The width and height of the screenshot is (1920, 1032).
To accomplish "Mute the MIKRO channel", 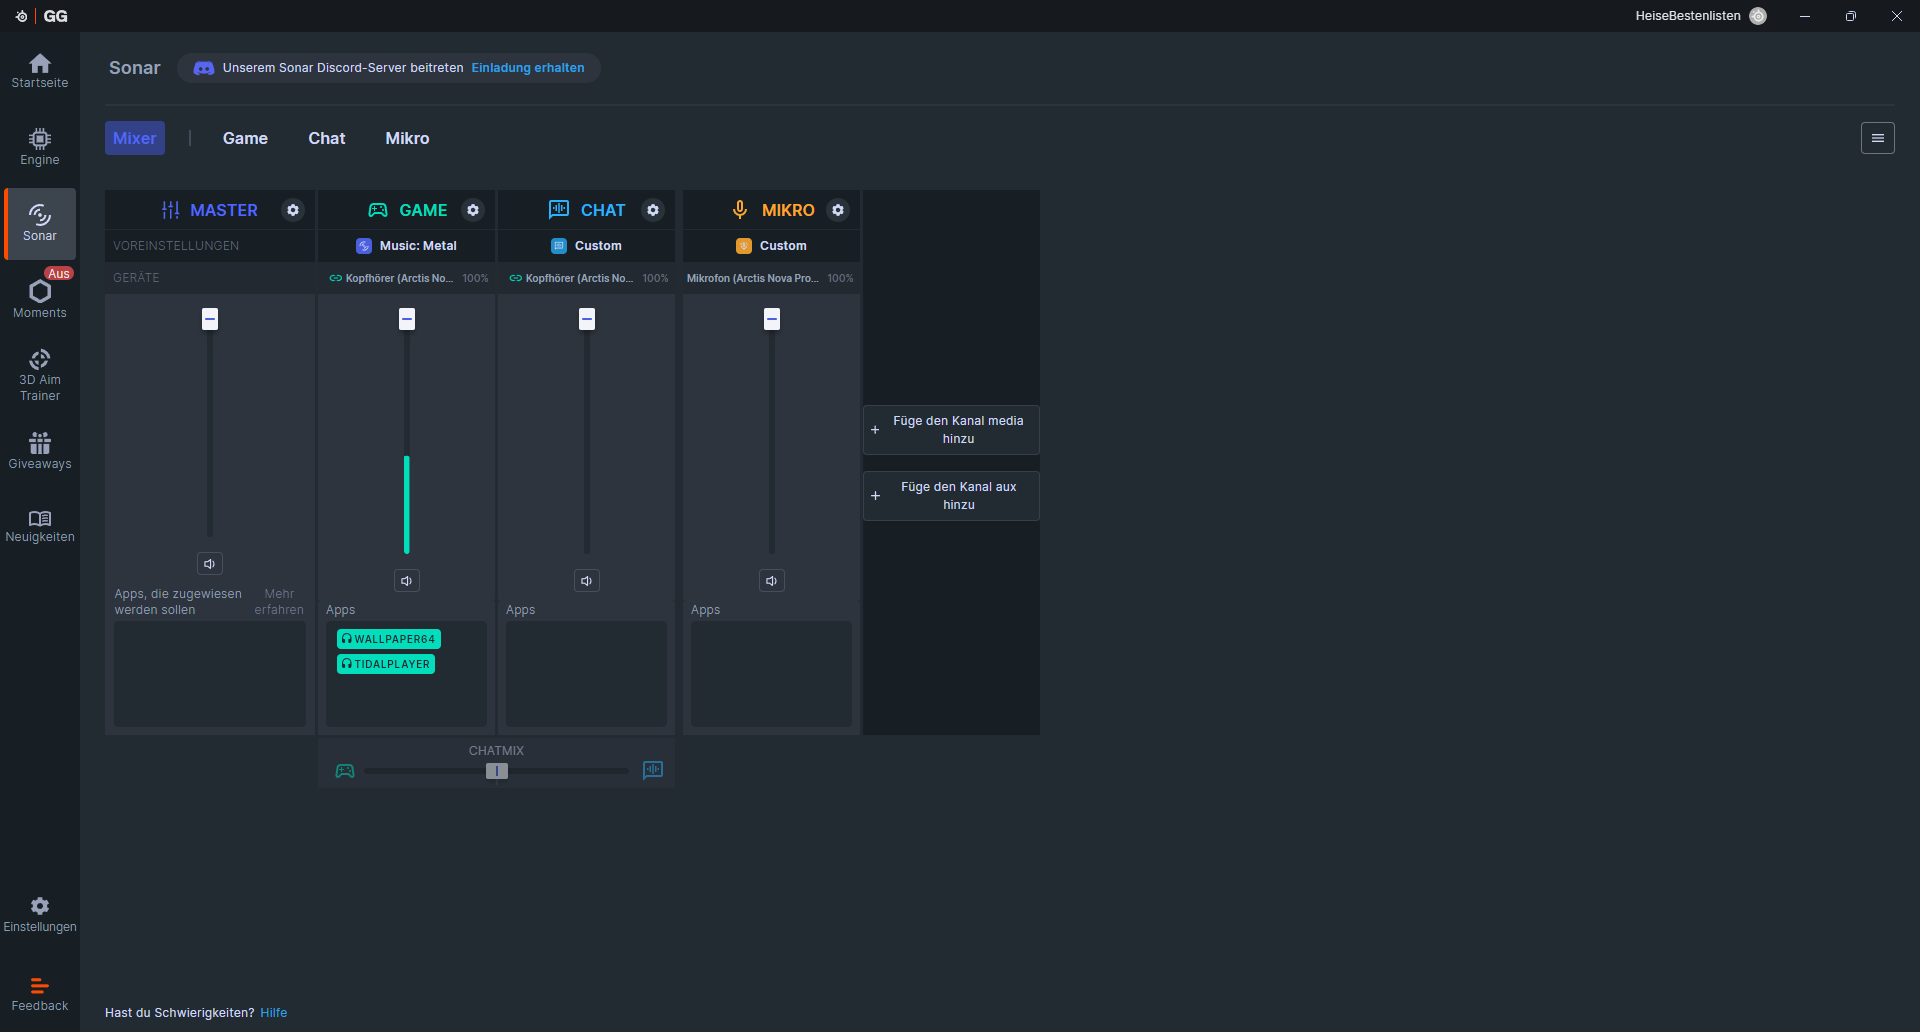I will point(771,581).
